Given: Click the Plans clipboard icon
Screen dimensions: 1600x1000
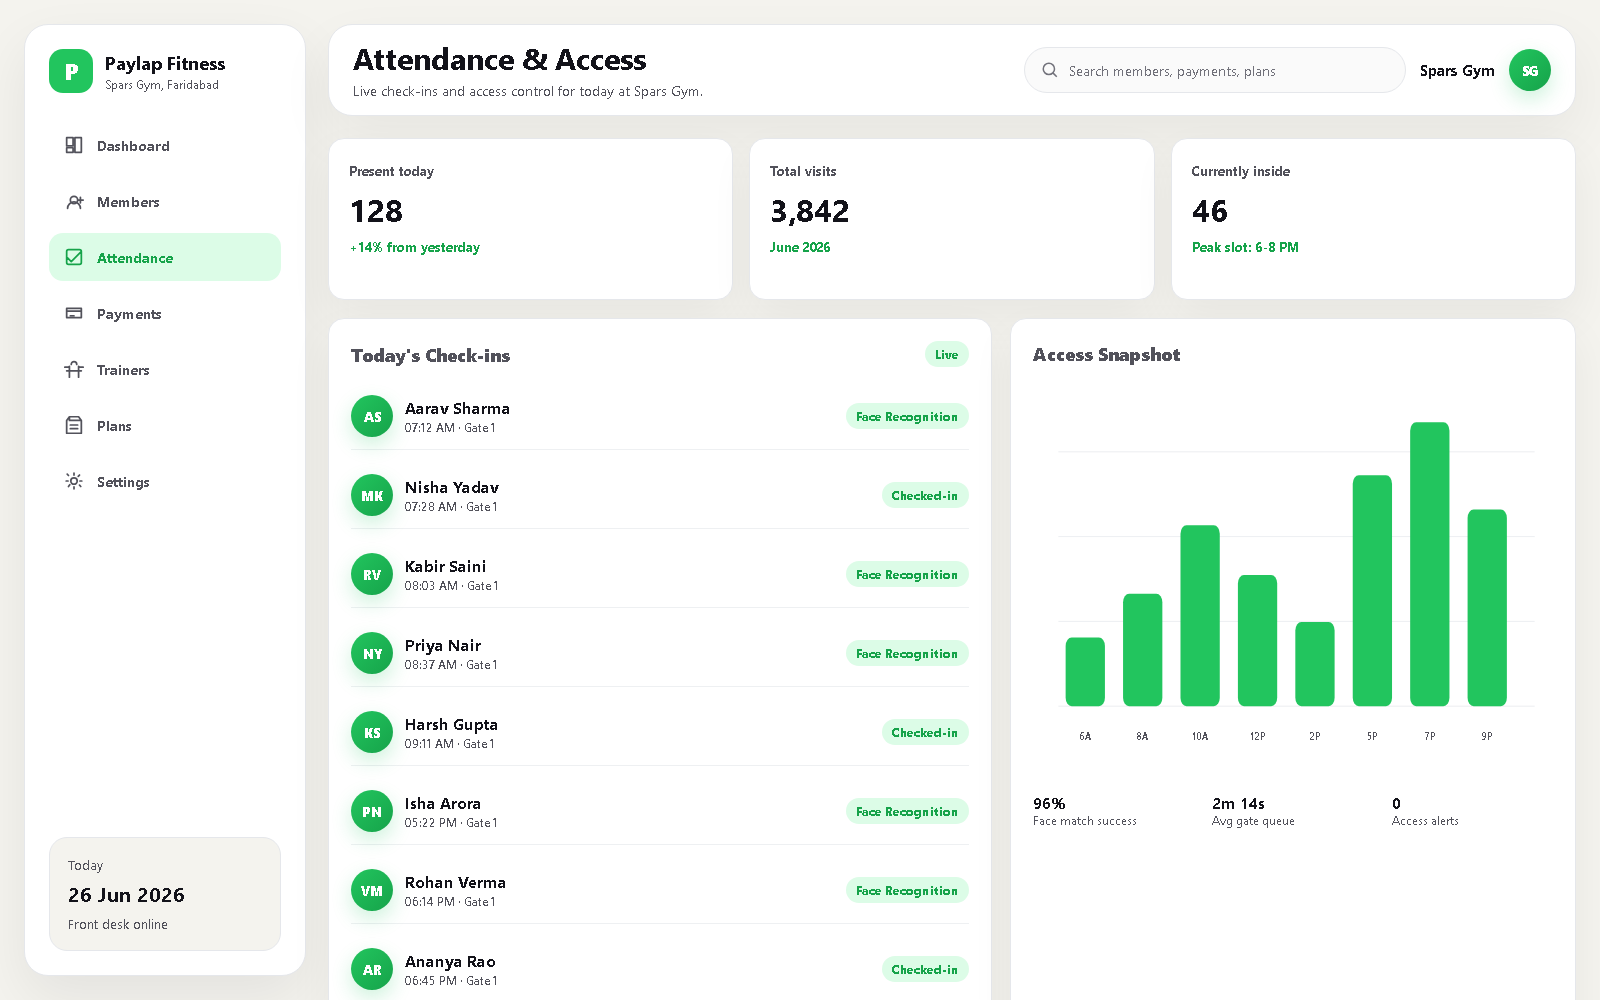Looking at the screenshot, I should pos(74,425).
